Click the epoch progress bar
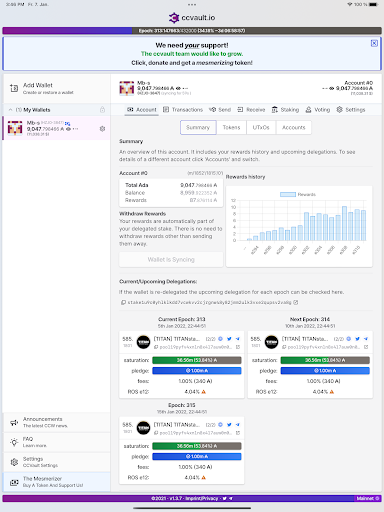Viewport: 384px width, 512px height. (x=192, y=31)
